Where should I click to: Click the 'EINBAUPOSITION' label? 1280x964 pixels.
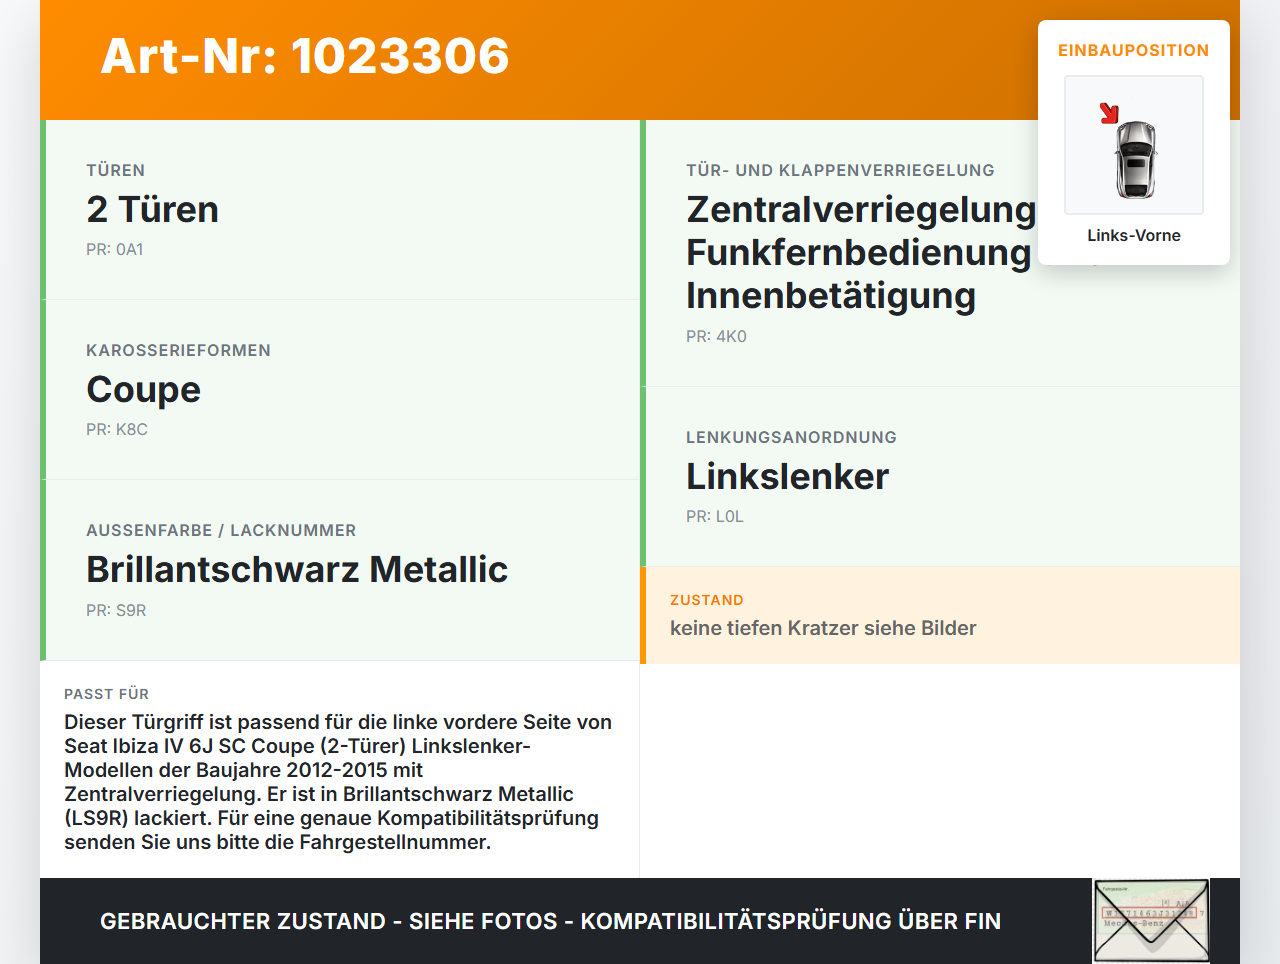pos(1134,50)
